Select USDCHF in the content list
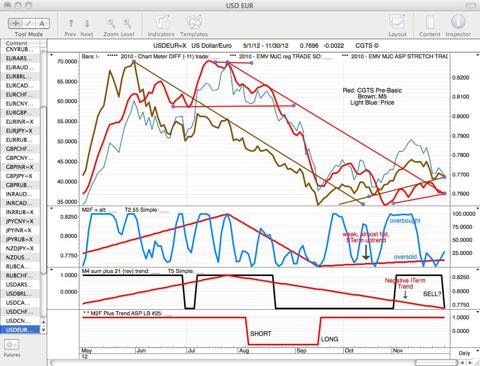 click(x=20, y=312)
